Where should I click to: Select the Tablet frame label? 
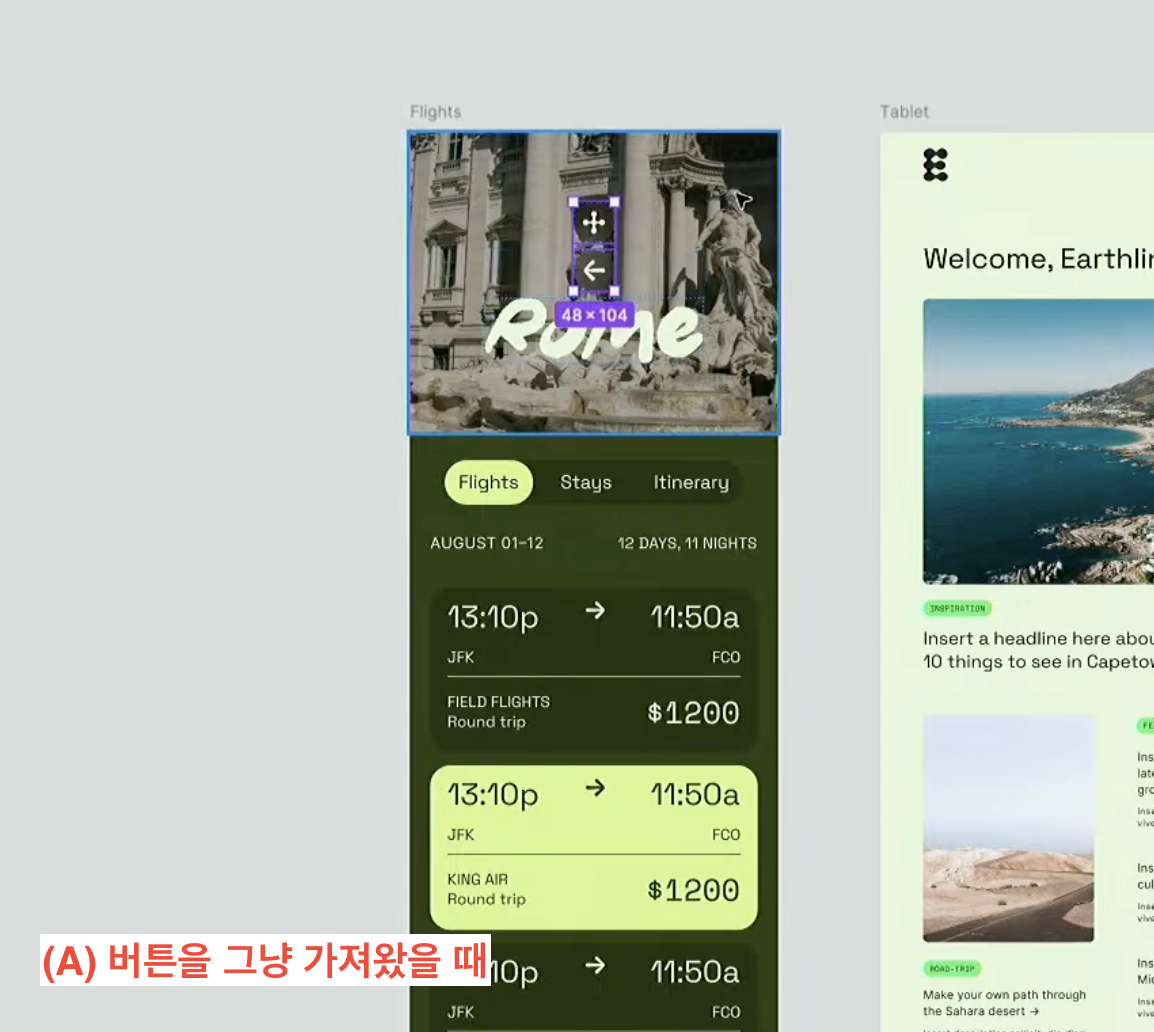tap(905, 112)
